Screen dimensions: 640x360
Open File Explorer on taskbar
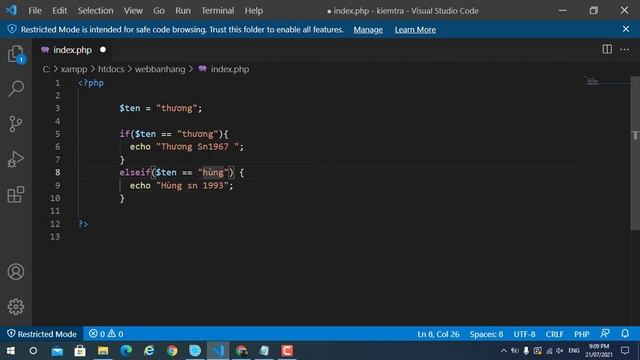pos(103,351)
